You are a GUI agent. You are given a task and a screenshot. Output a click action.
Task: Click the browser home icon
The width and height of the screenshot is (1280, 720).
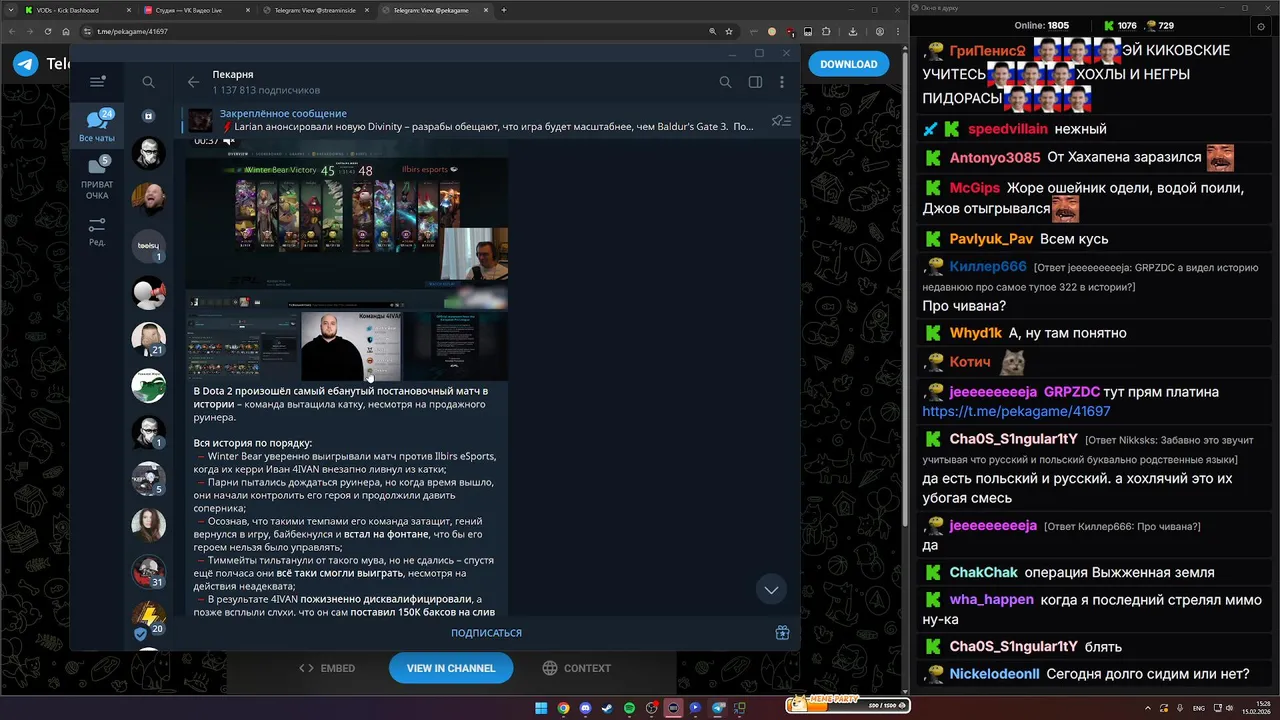coord(66,31)
